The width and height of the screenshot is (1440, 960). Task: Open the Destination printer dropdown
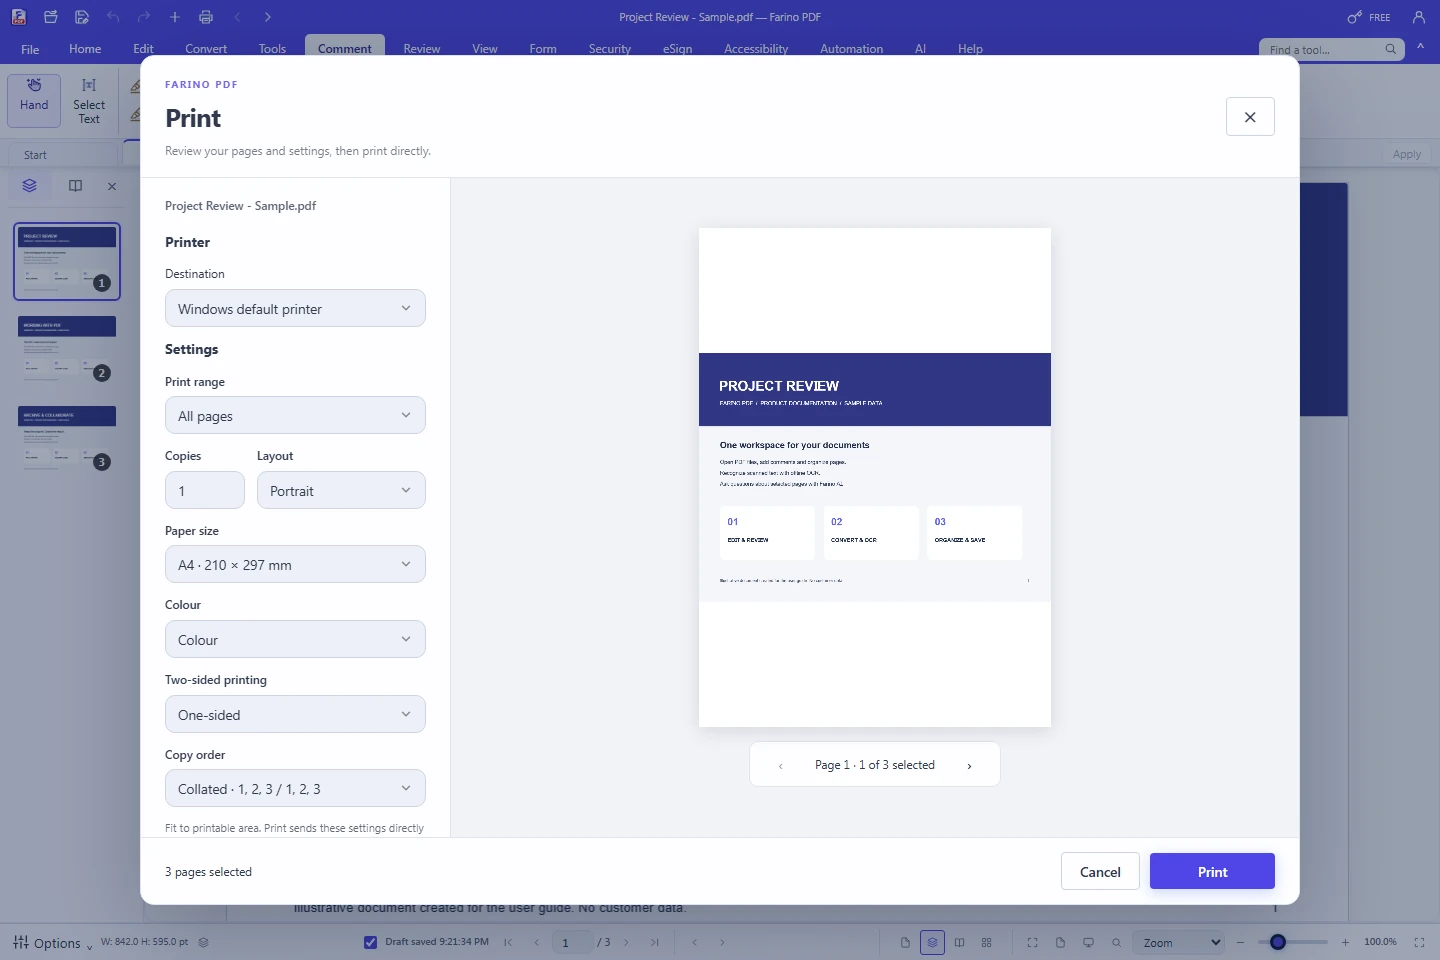click(295, 308)
